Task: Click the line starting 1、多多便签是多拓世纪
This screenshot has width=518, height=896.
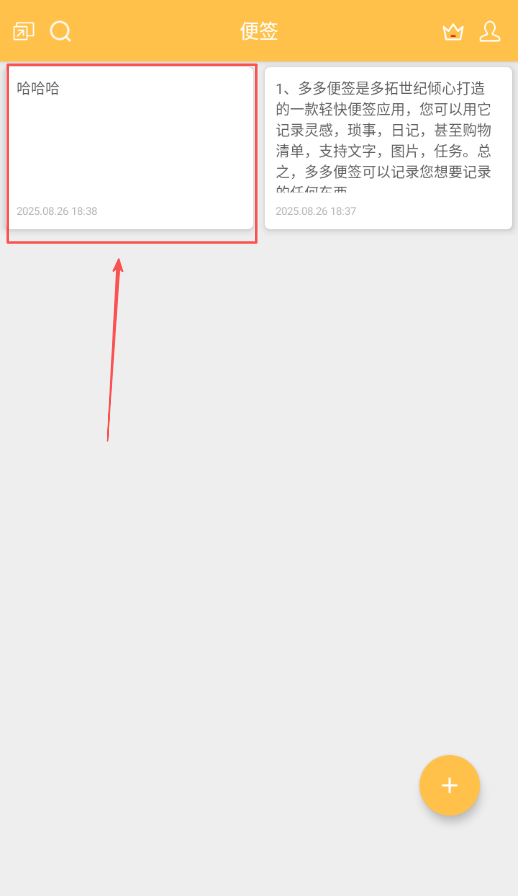Action: (x=380, y=88)
